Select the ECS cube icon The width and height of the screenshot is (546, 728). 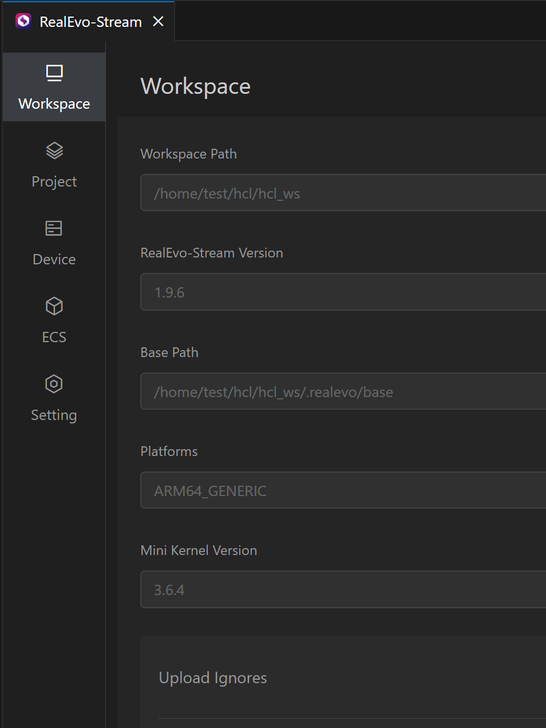coord(54,306)
